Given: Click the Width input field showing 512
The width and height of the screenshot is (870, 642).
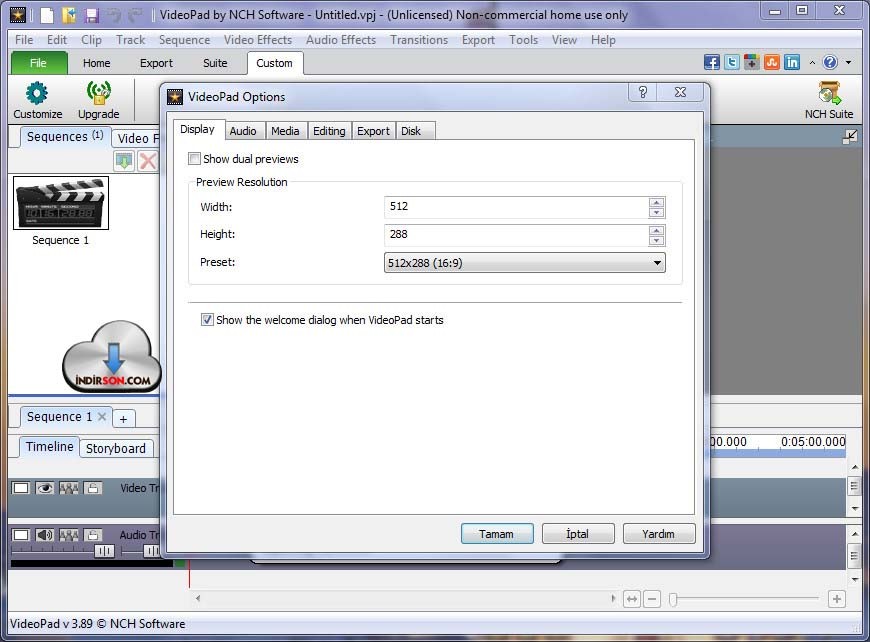Looking at the screenshot, I should point(516,207).
